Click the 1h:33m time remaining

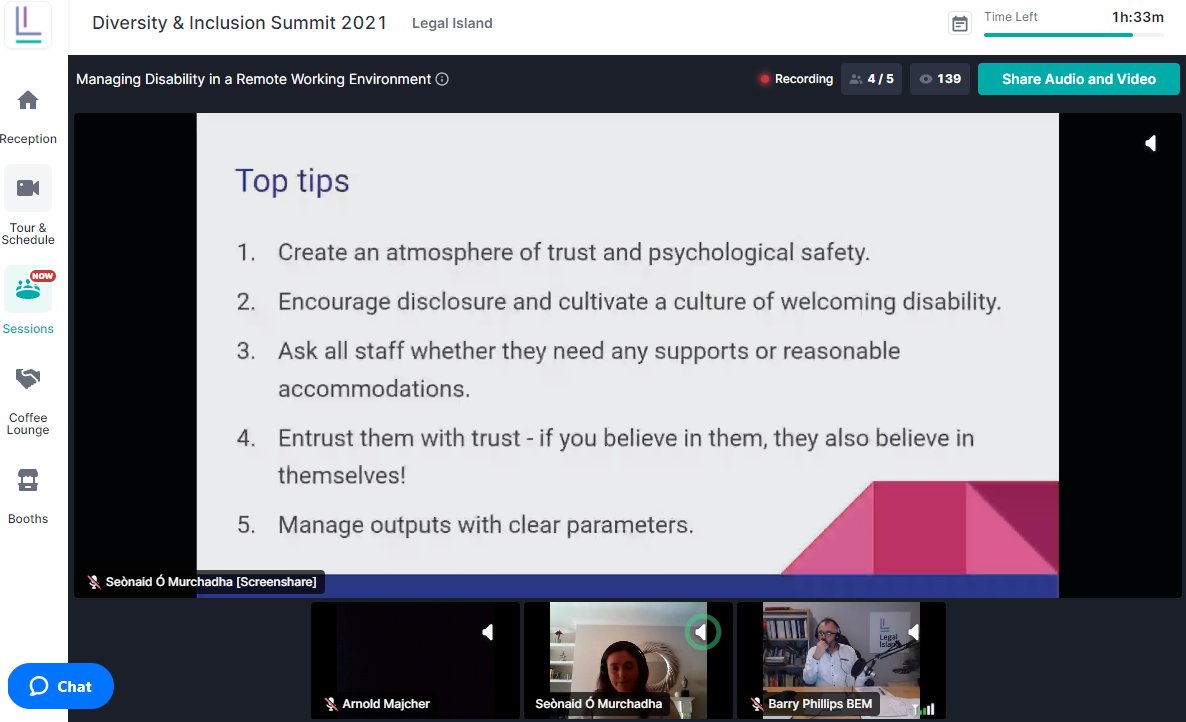pyautogui.click(x=1138, y=17)
